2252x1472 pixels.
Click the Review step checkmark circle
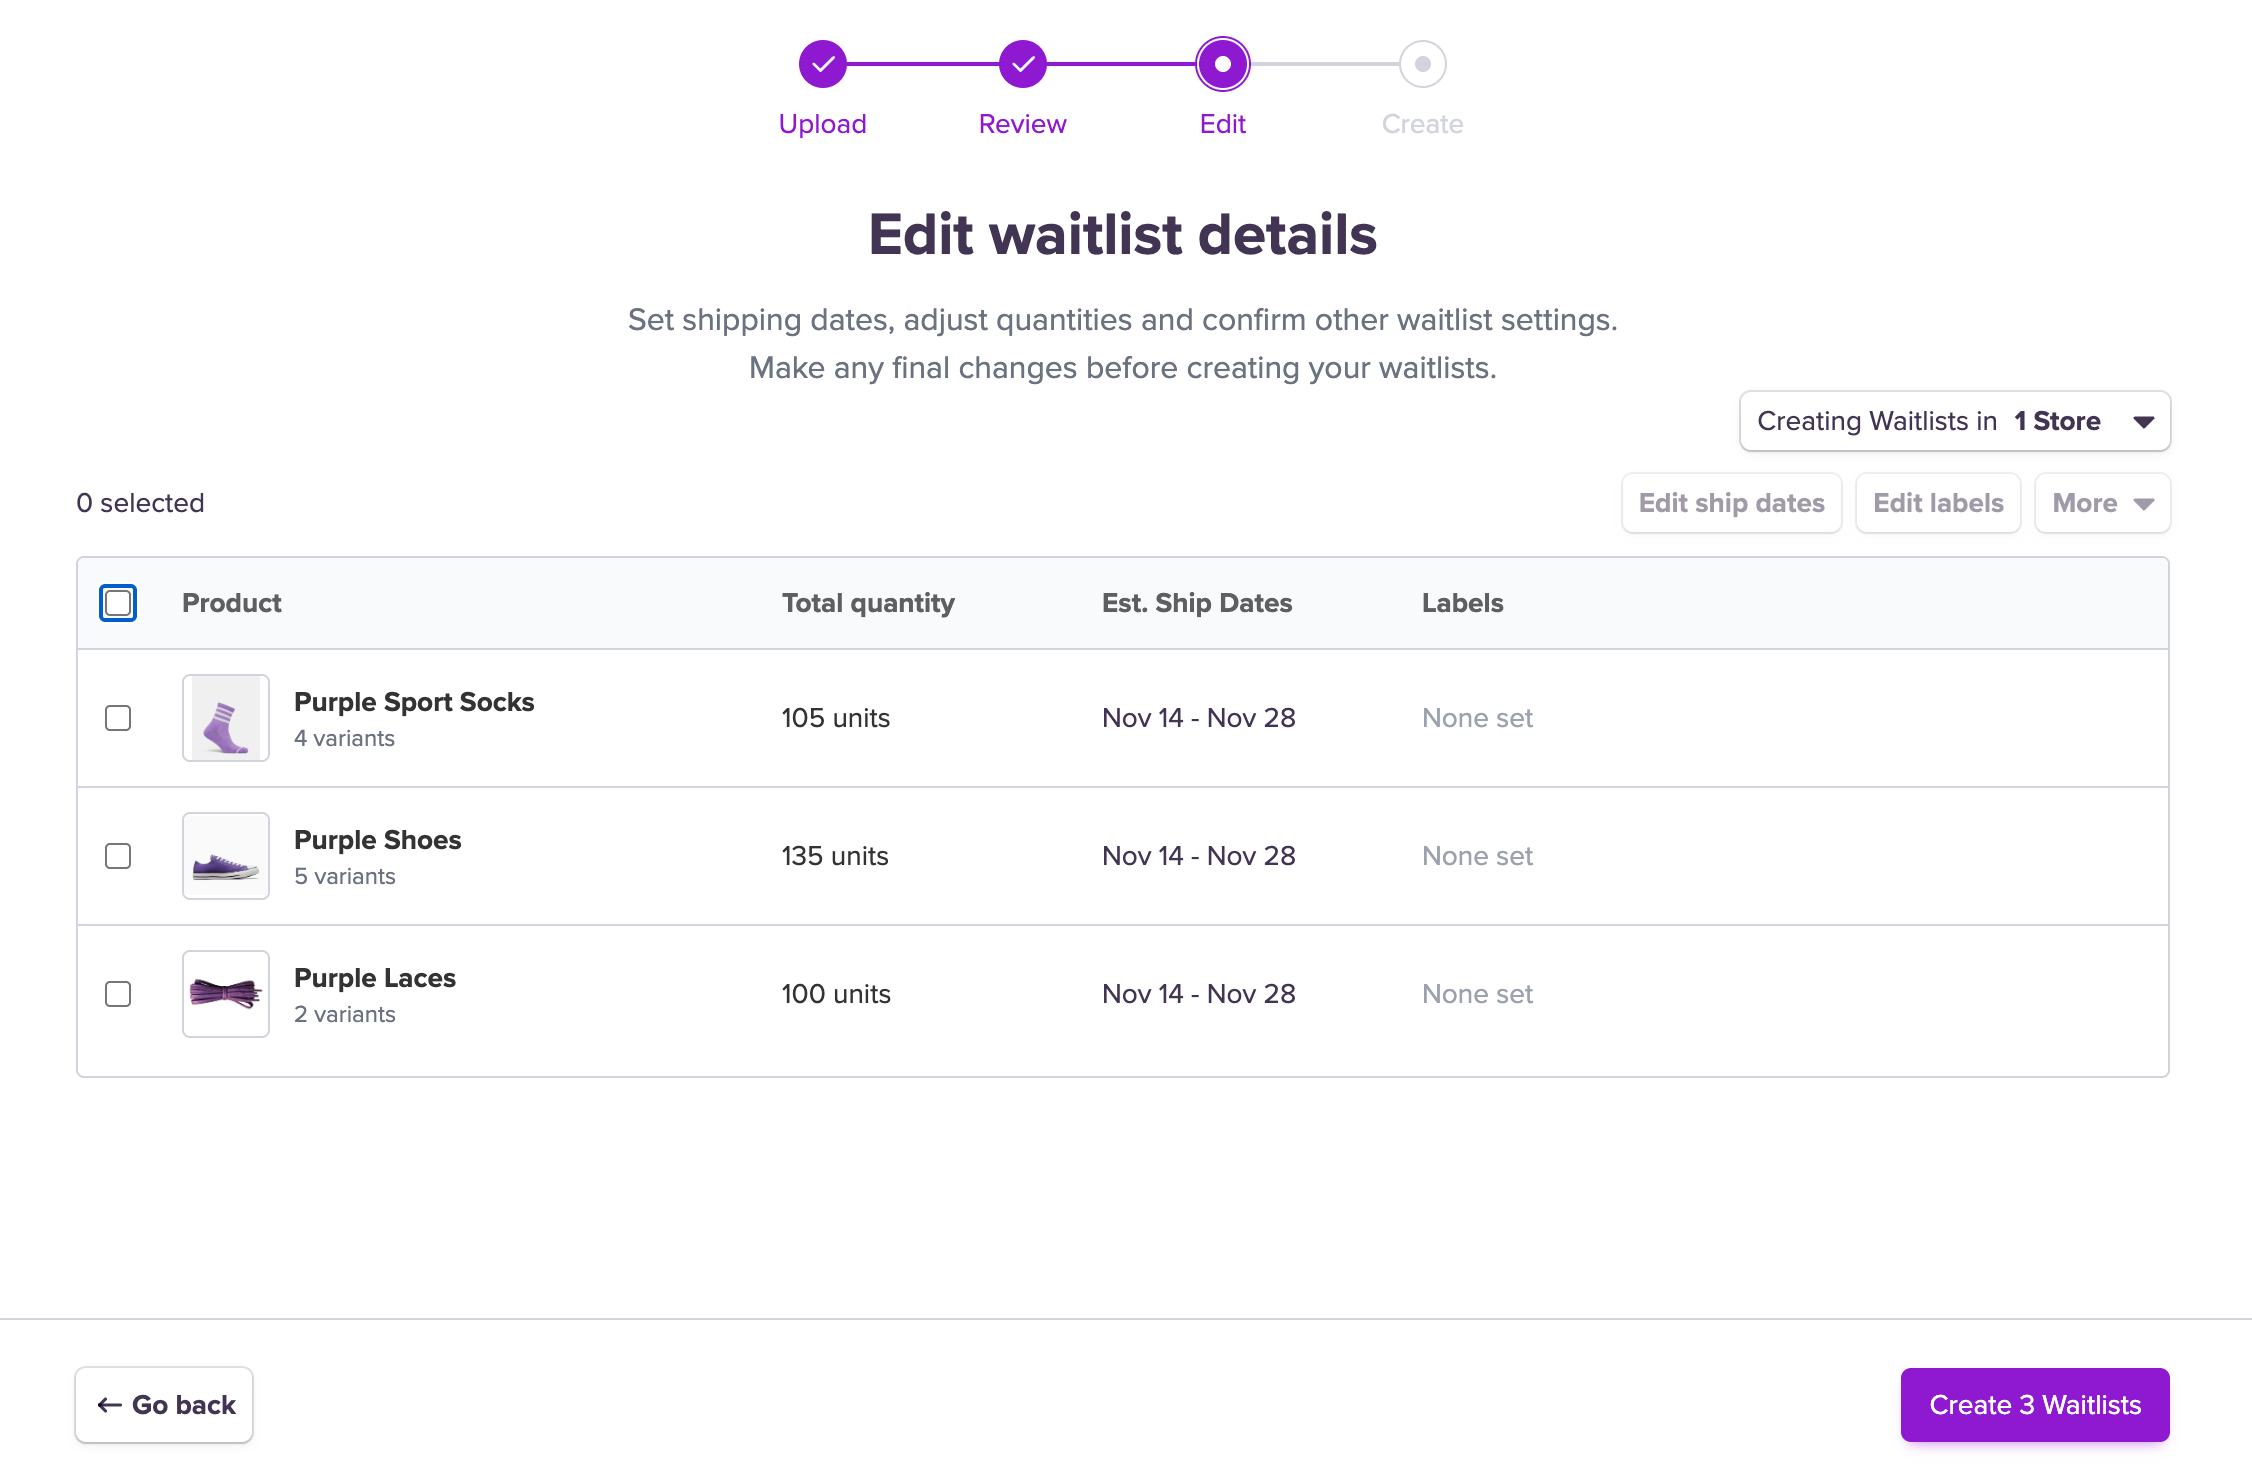click(1022, 64)
